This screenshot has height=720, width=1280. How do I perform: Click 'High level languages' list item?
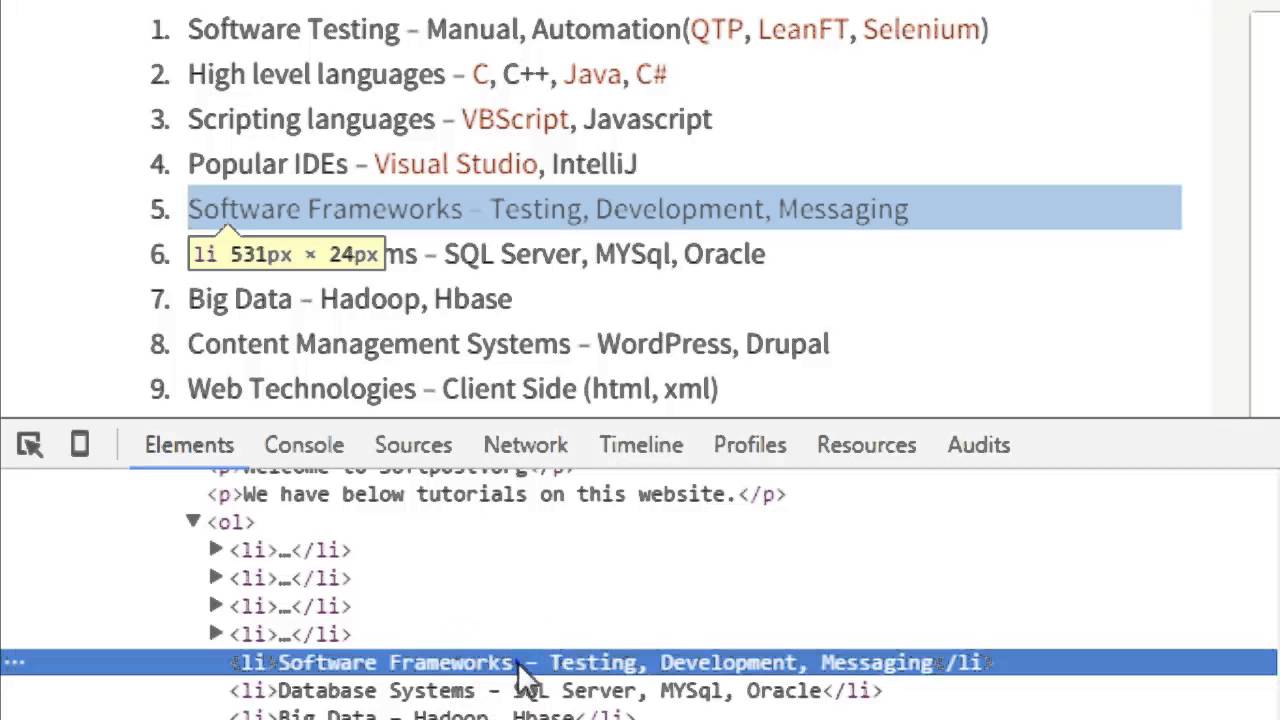[427, 74]
